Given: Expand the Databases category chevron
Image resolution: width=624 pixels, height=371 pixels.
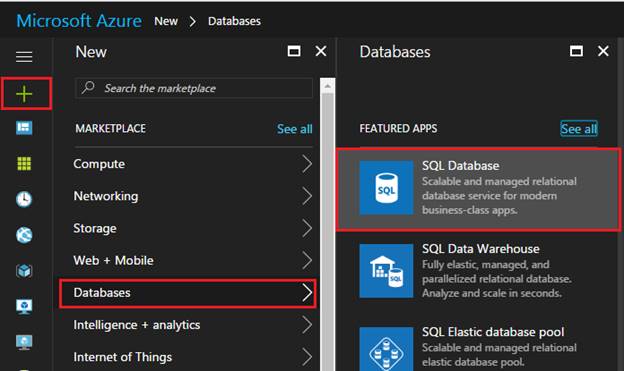Looking at the screenshot, I should coord(307,293).
